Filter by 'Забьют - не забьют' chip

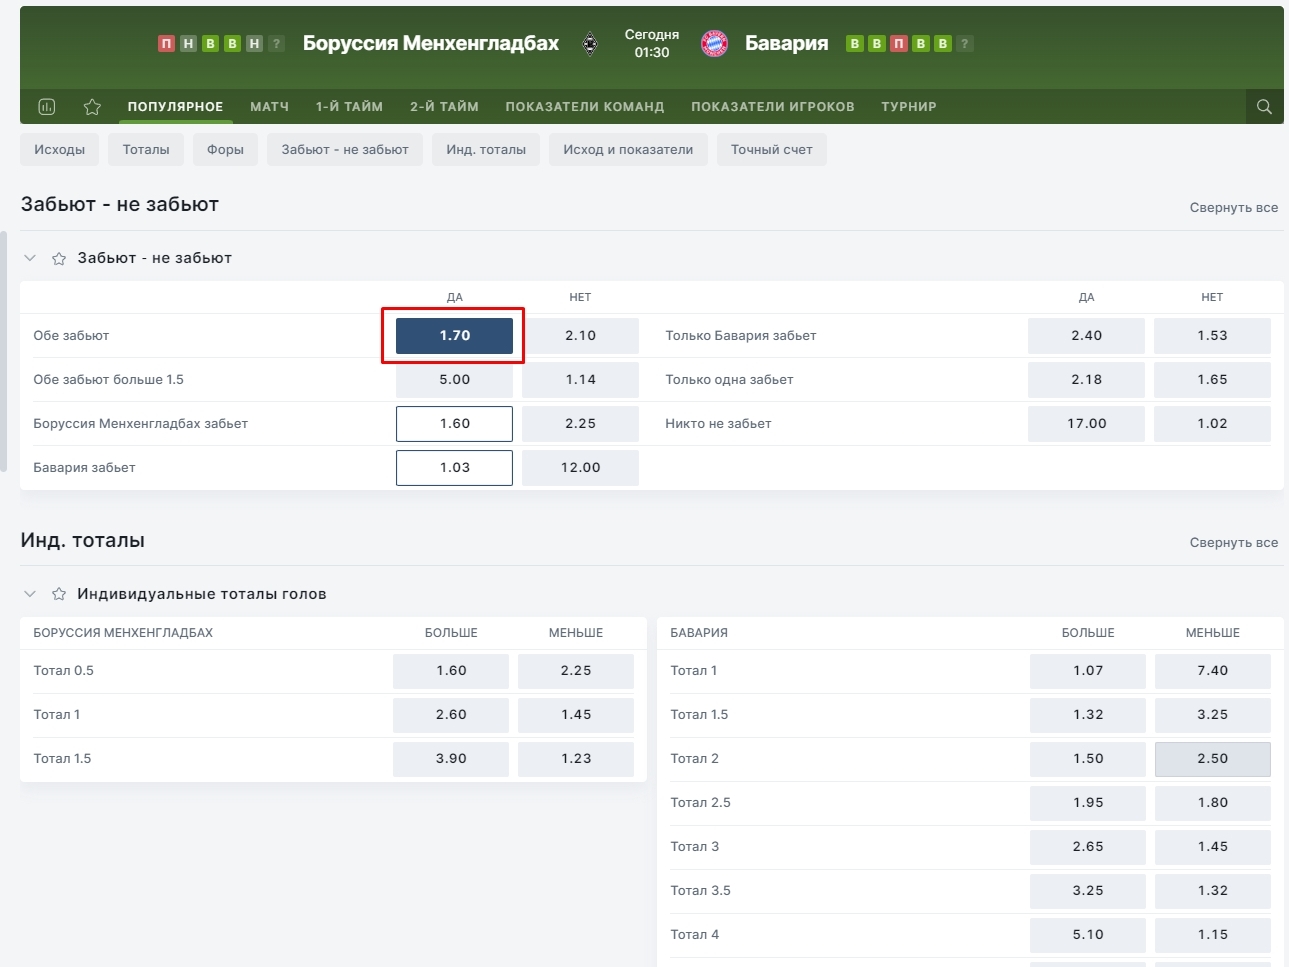pyautogui.click(x=345, y=150)
